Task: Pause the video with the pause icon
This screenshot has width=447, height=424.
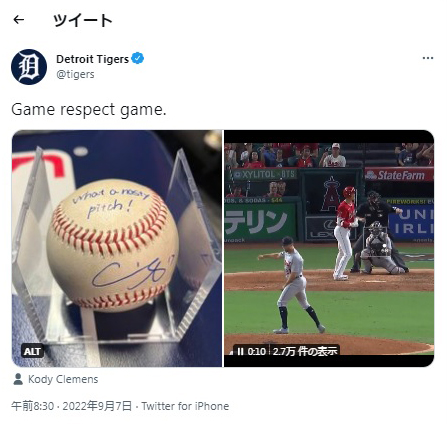Action: tap(240, 351)
